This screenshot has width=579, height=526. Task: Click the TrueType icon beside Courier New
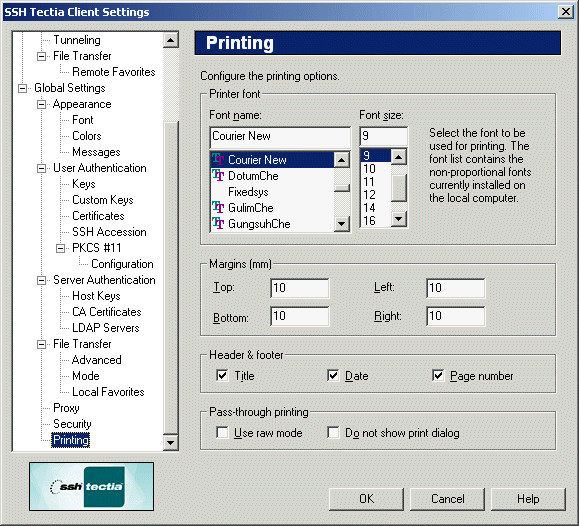pos(218,160)
